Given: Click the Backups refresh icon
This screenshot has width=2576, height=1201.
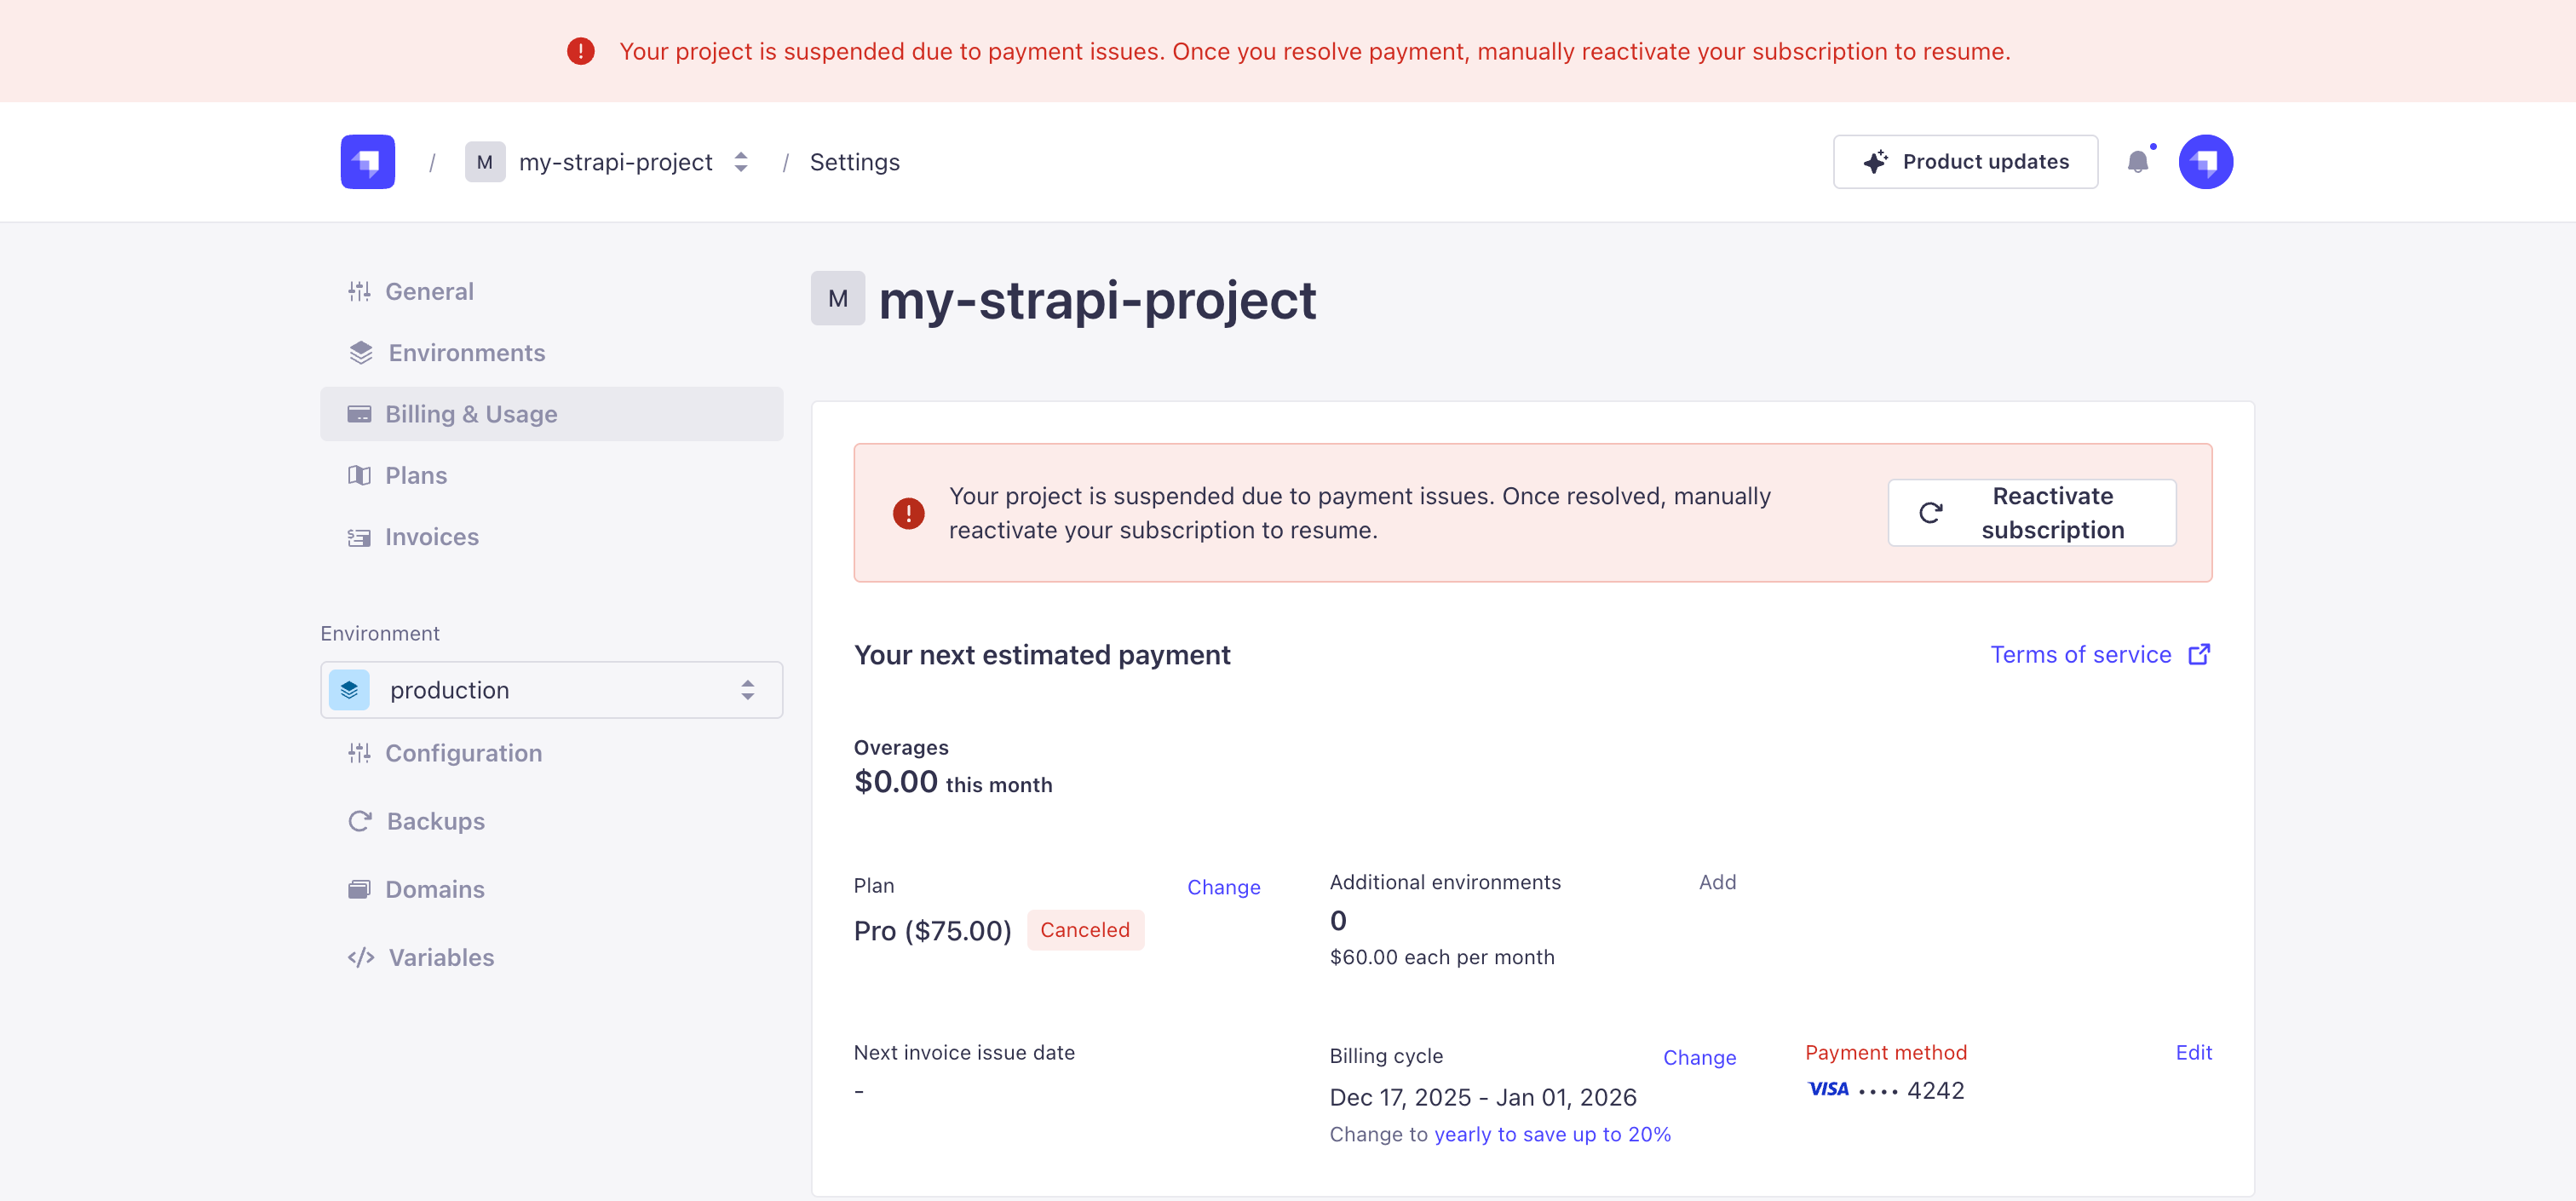Looking at the screenshot, I should [360, 821].
